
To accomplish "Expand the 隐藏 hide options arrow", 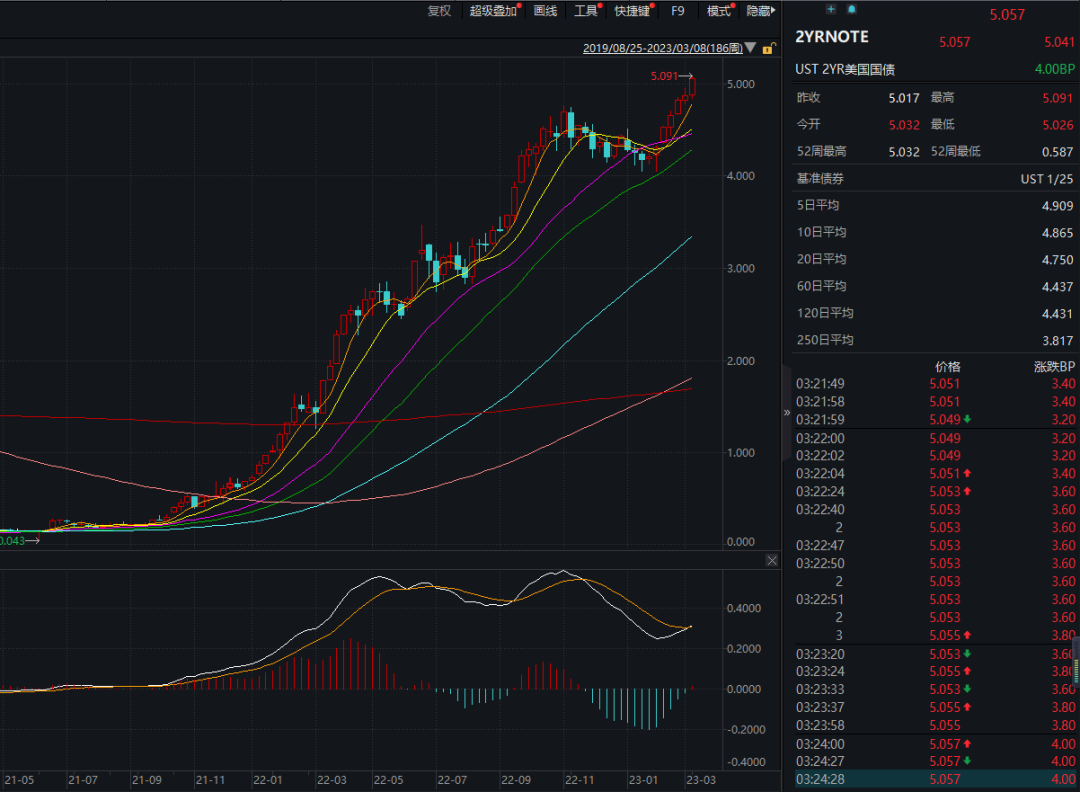I will (x=760, y=11).
